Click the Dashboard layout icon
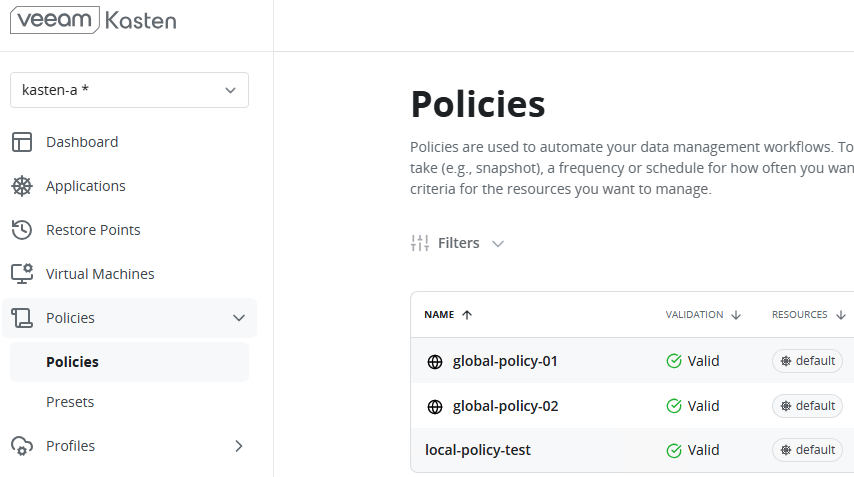The image size is (854, 477). (22, 142)
